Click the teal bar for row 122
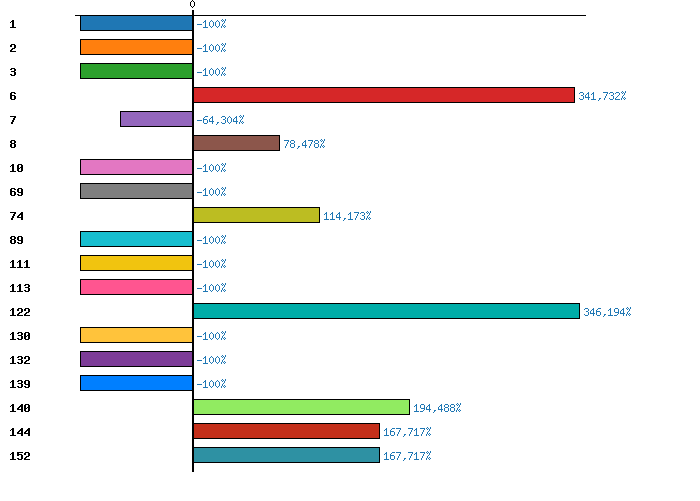 (386, 311)
